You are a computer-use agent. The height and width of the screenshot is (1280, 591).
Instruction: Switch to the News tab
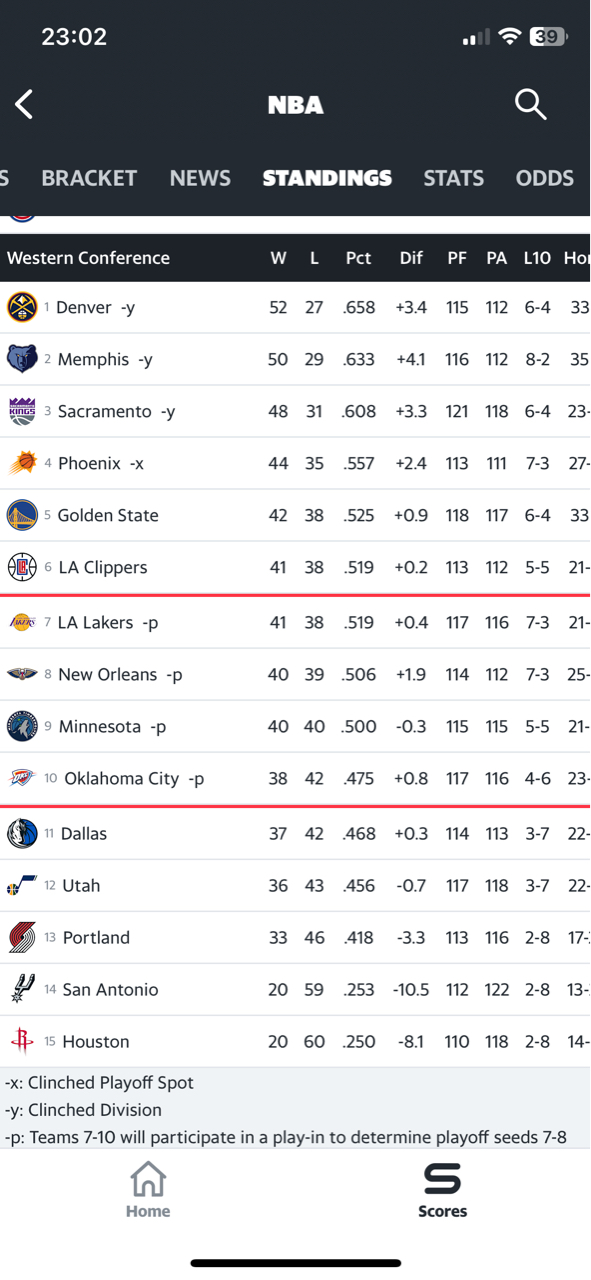click(200, 178)
